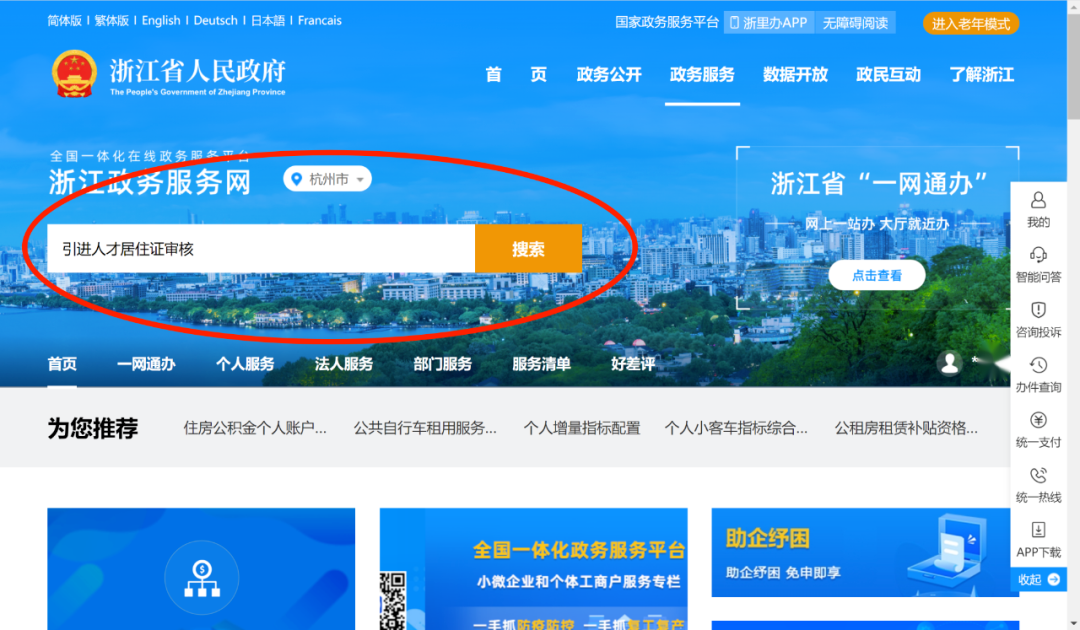Viewport: 1080px width, 630px height.
Task: Click the 点击查看 button
Action: click(x=876, y=276)
